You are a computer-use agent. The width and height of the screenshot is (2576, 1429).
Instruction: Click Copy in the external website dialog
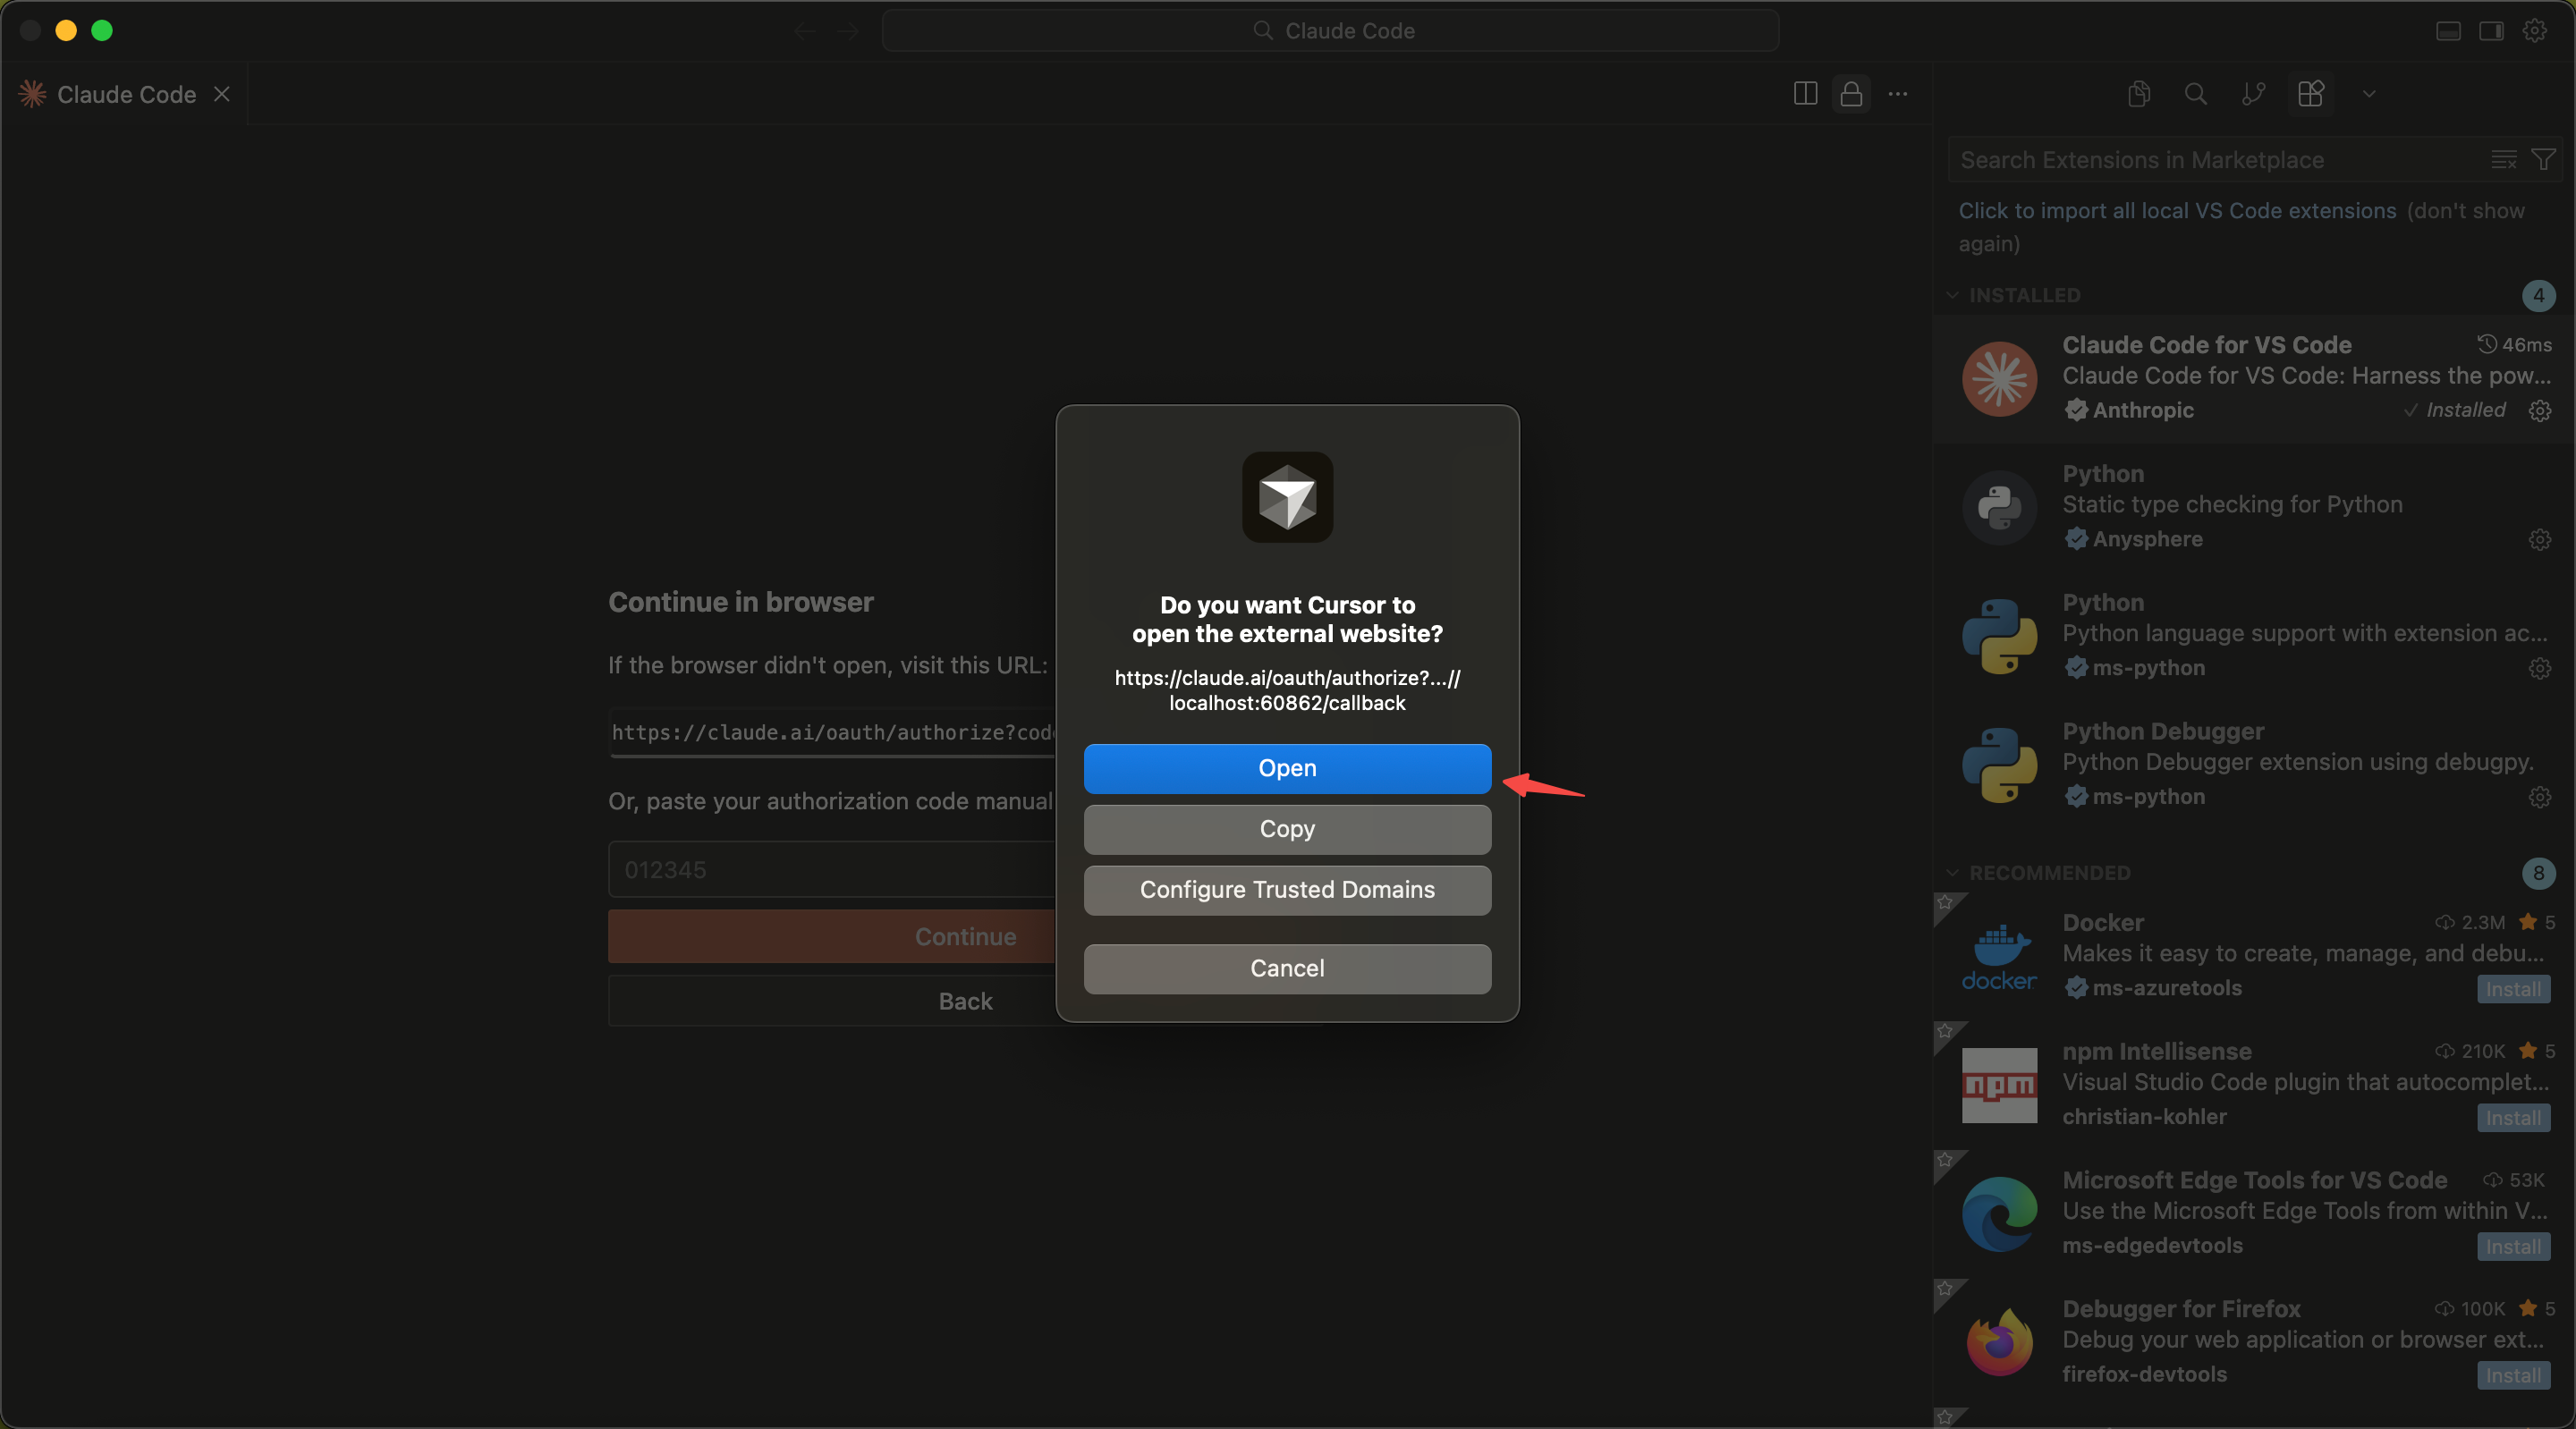pos(1287,829)
